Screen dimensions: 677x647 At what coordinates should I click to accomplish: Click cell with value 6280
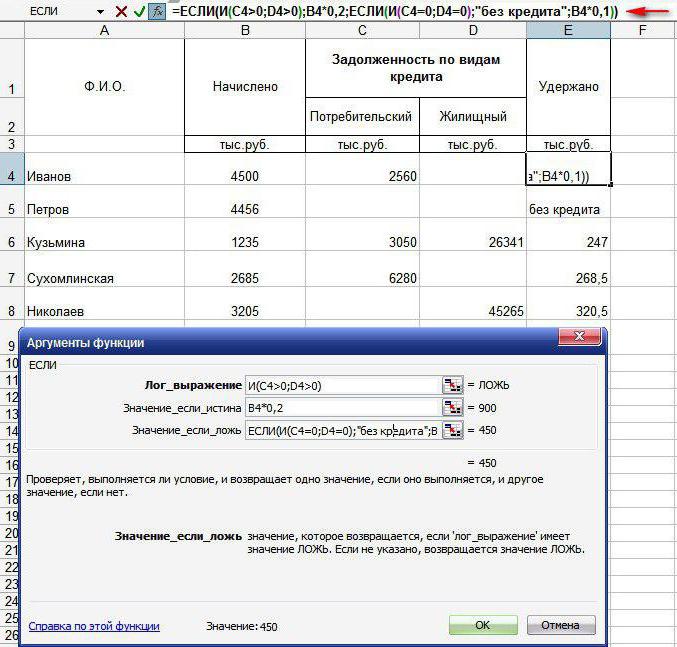pos(362,269)
